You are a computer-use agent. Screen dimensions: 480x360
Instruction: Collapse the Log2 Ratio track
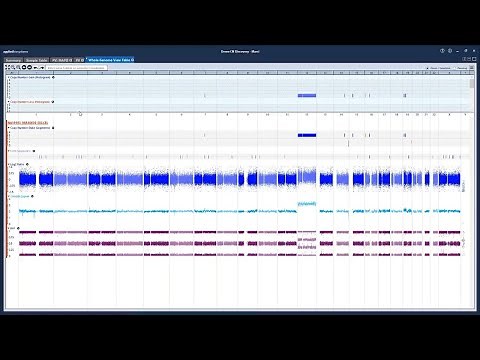point(9,164)
